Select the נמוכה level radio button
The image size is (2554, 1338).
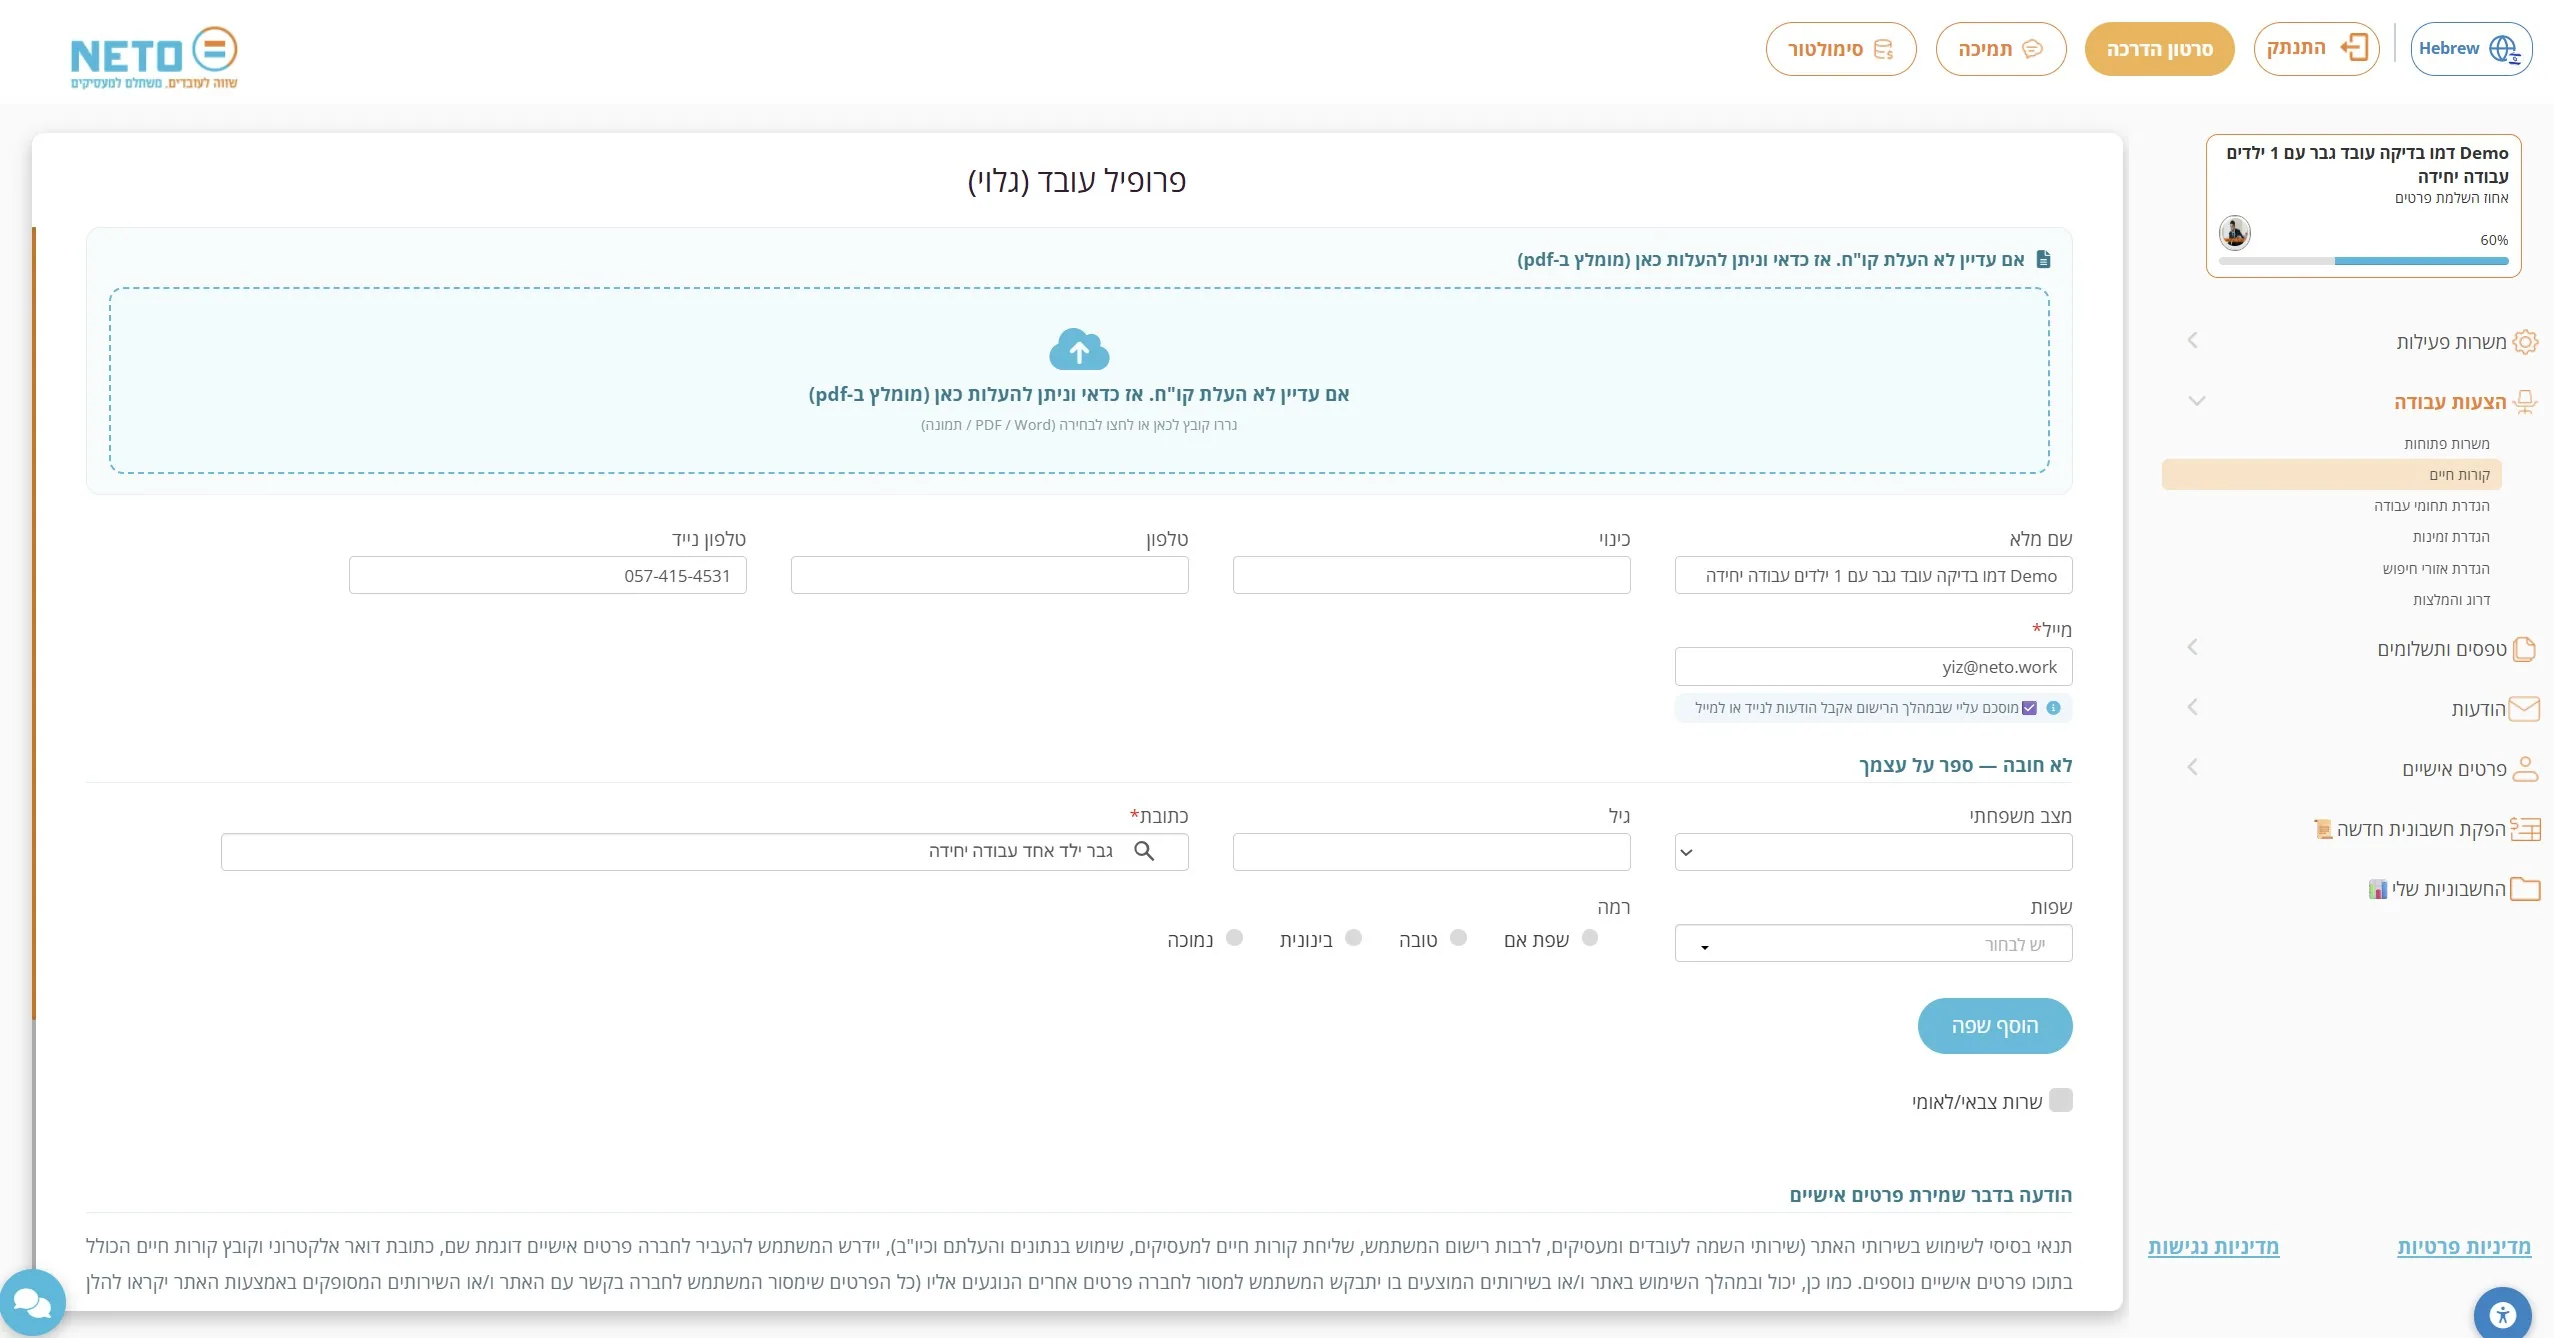click(1235, 938)
